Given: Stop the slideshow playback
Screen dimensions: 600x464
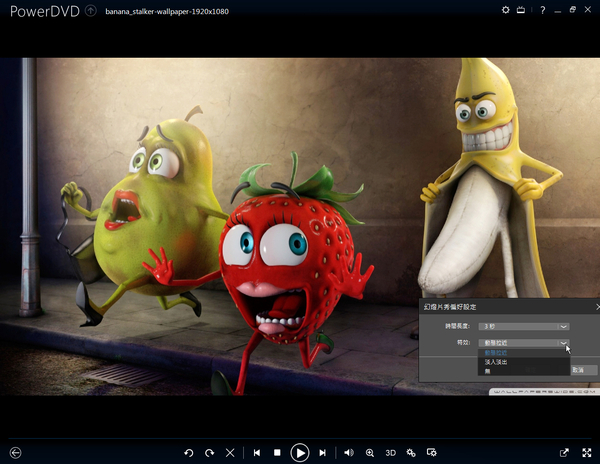Looking at the screenshot, I should pos(278,453).
